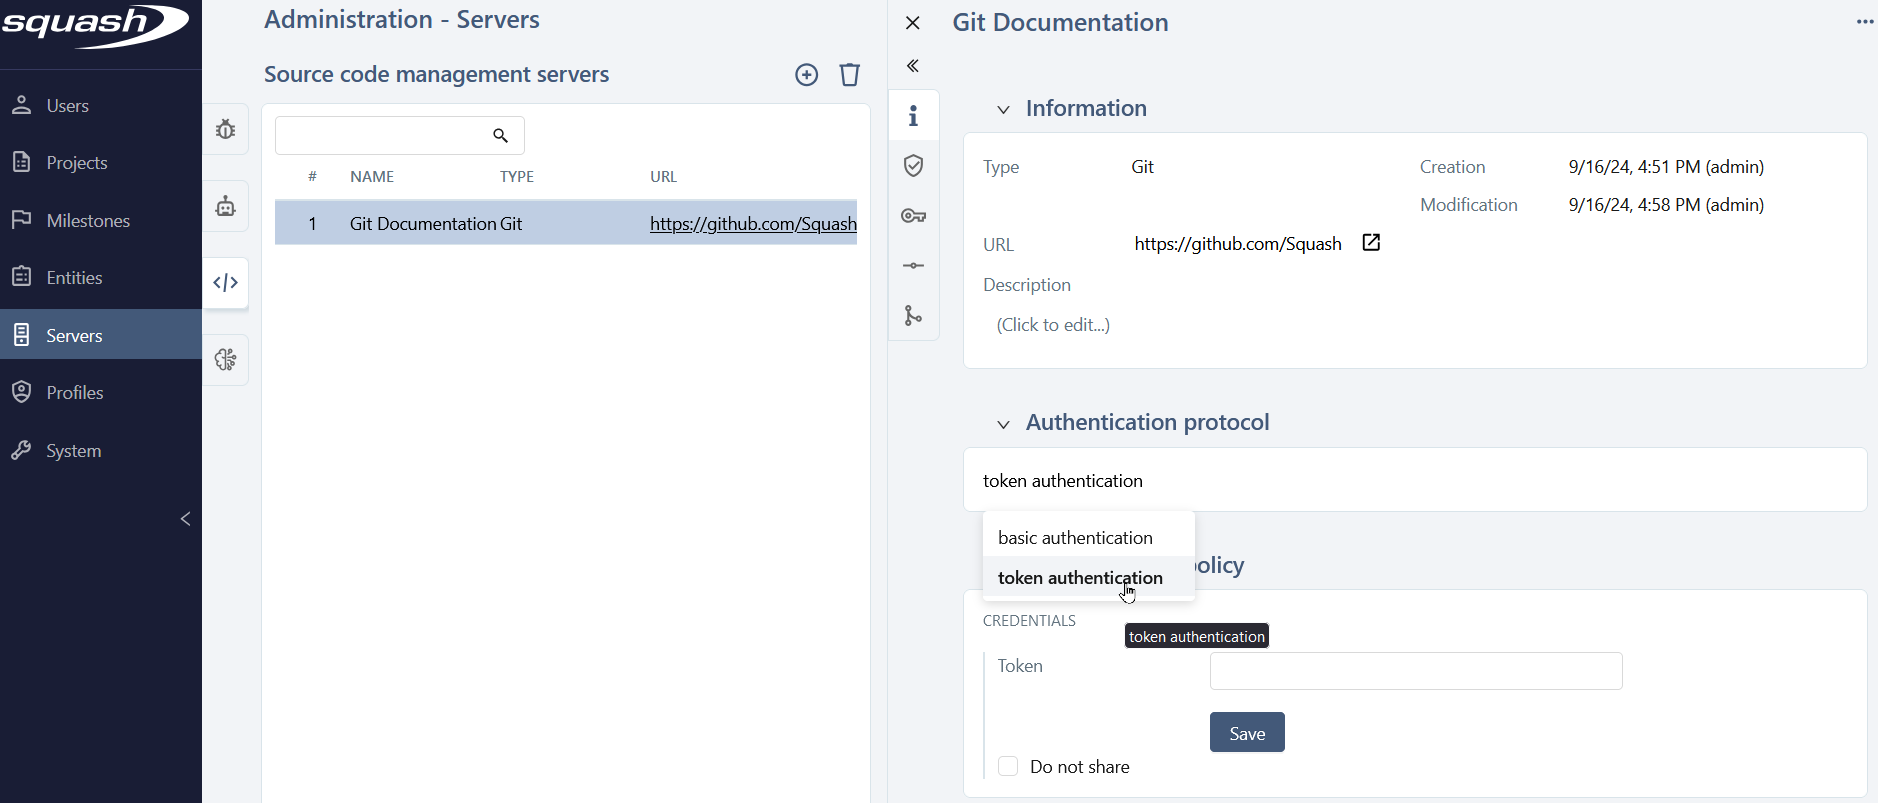The height and width of the screenshot is (803, 1878).
Task: Go to Projects in sidebar
Action: (x=77, y=163)
